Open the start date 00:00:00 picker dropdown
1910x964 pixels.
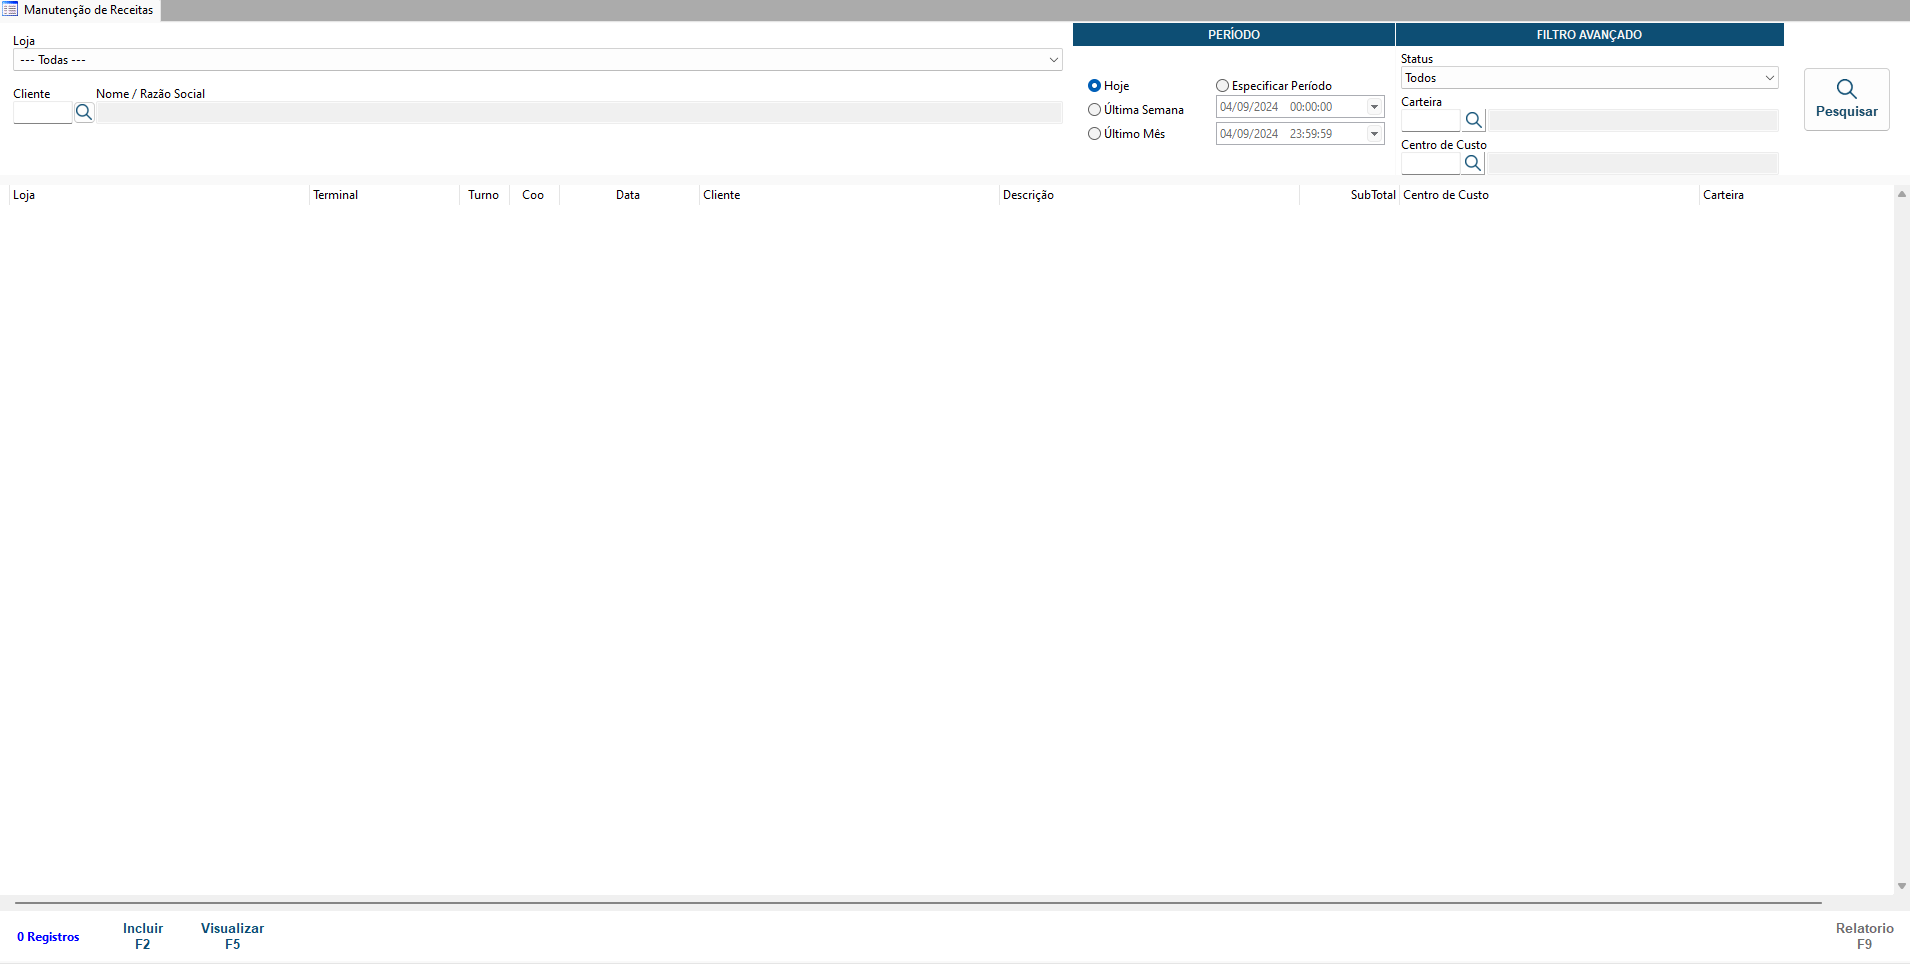pyautogui.click(x=1374, y=107)
